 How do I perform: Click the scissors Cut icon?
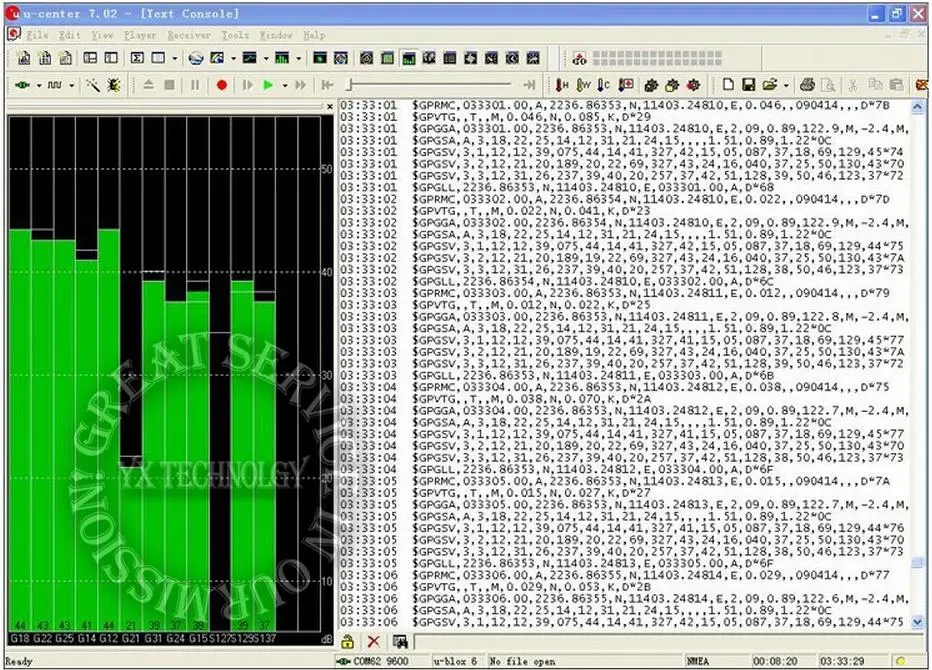[853, 85]
